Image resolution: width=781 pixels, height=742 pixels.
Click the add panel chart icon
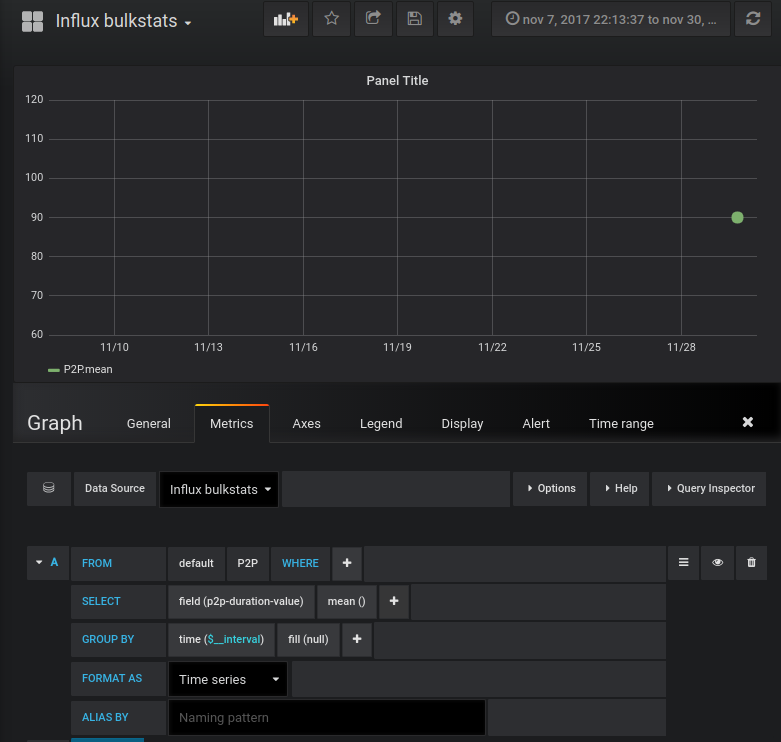point(285,19)
